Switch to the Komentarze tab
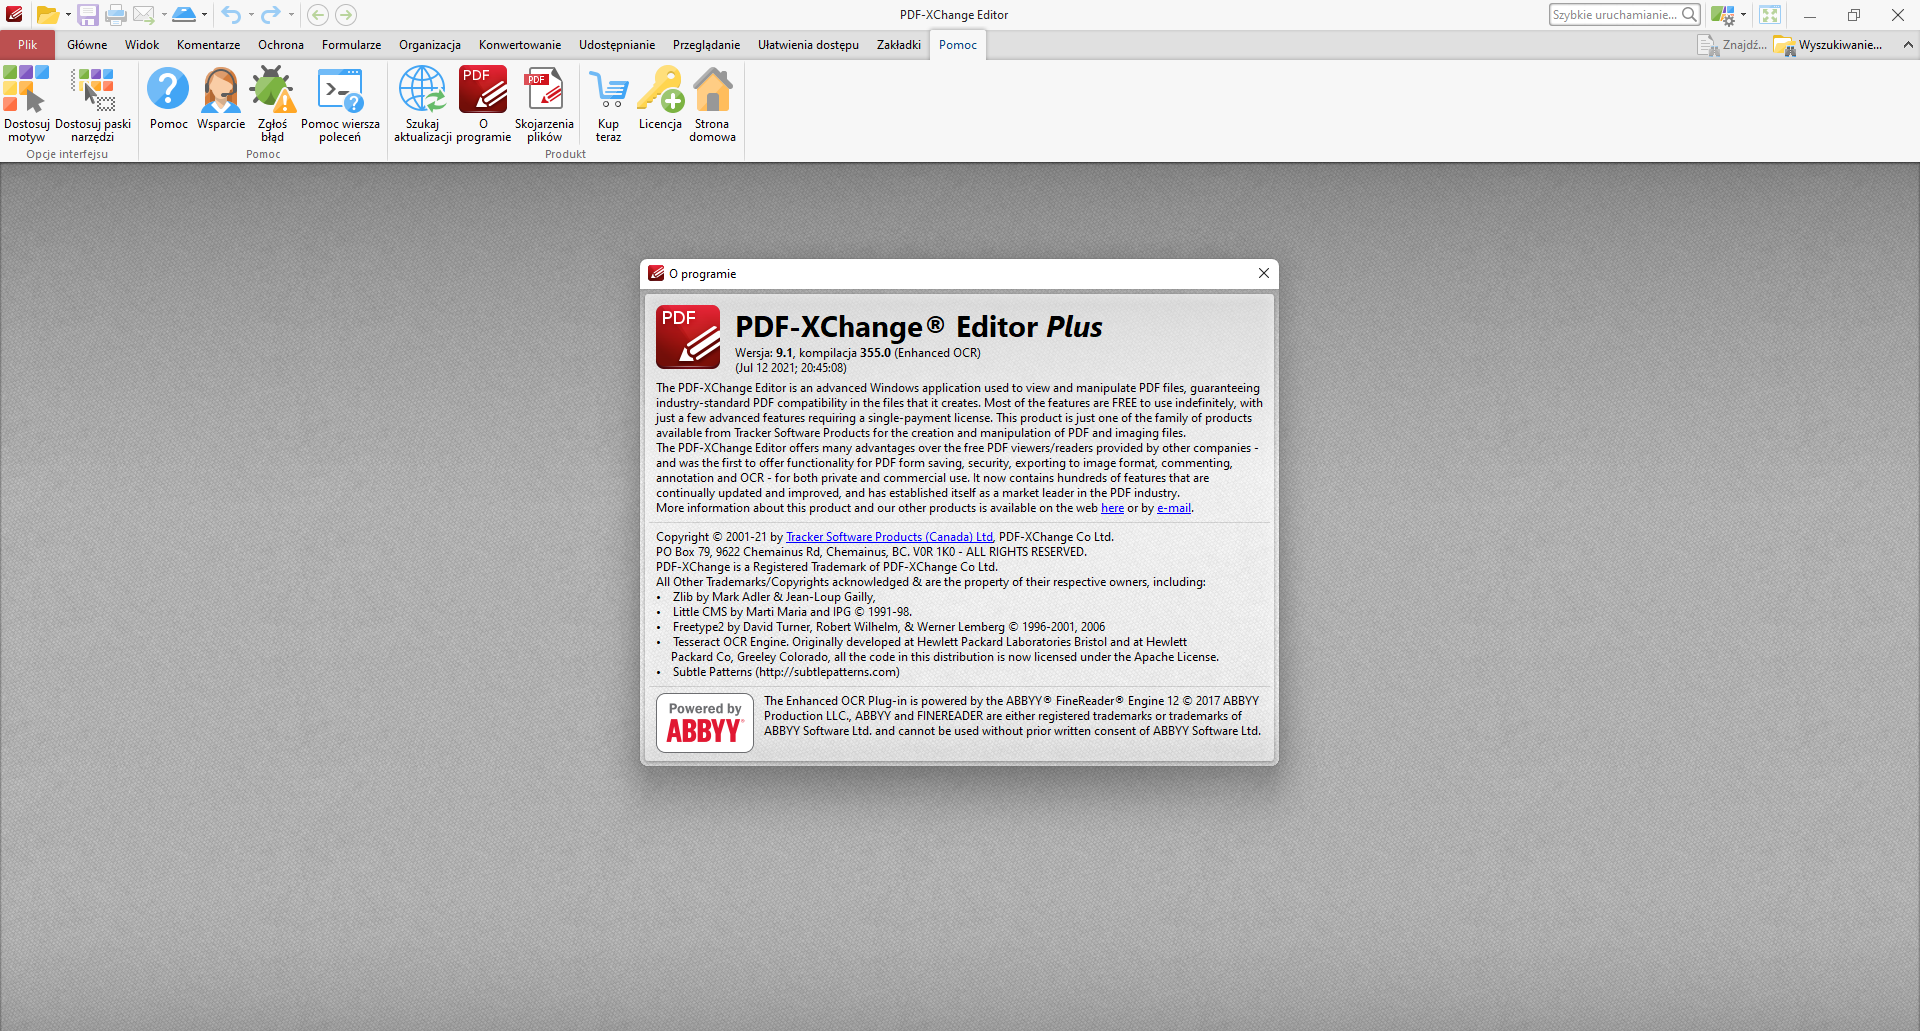1920x1031 pixels. [x=208, y=45]
